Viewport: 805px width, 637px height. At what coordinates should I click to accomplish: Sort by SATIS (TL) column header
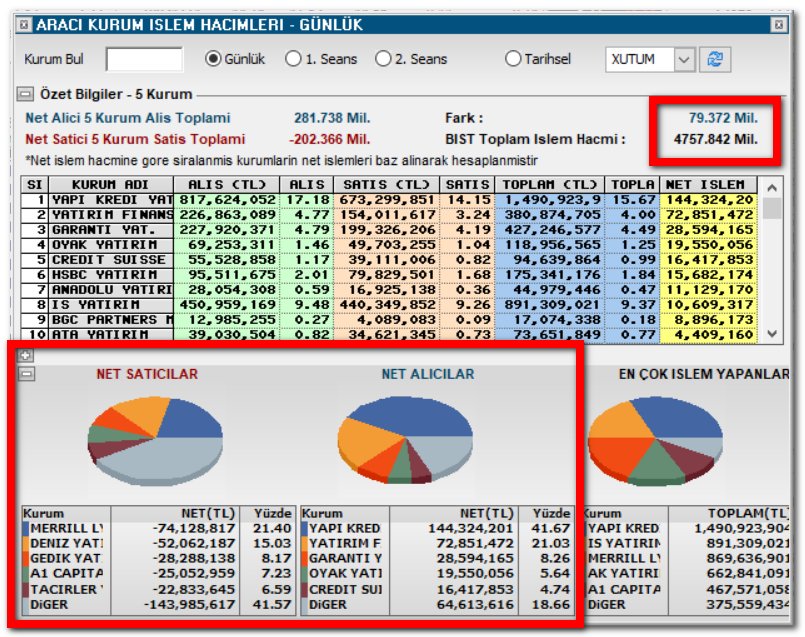click(387, 184)
